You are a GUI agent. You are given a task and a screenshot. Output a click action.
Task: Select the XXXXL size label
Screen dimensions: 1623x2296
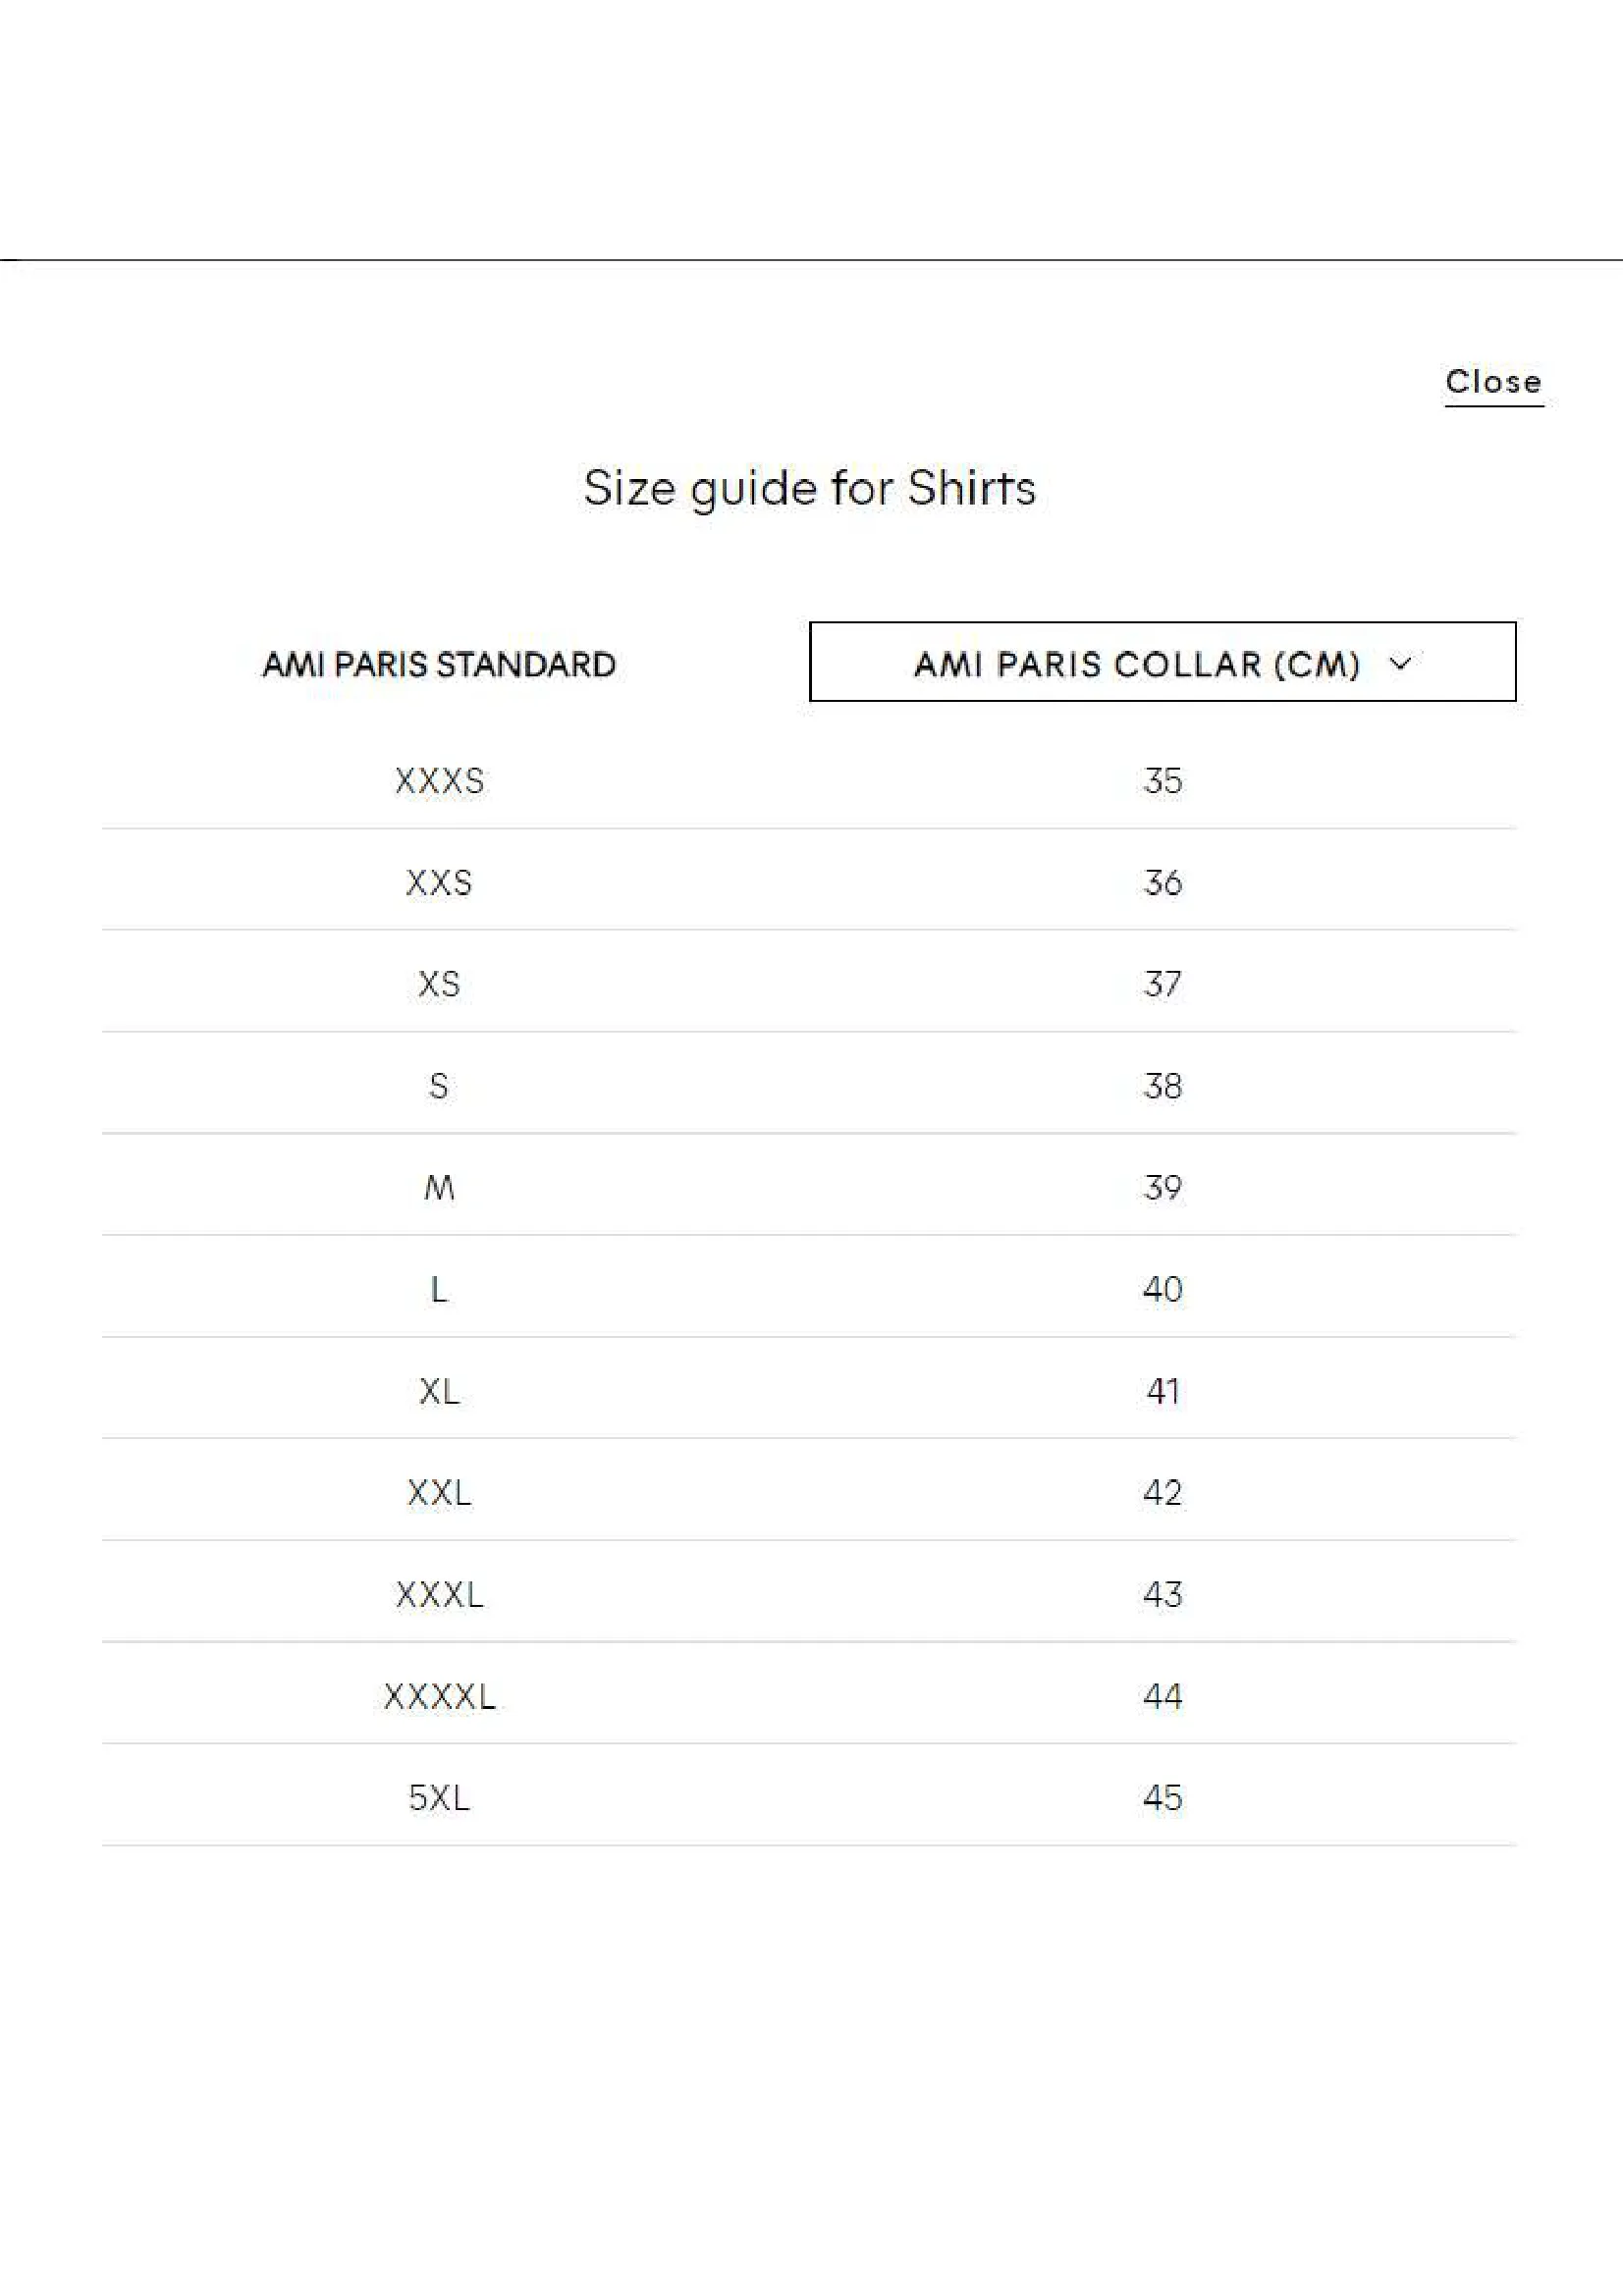click(439, 1697)
